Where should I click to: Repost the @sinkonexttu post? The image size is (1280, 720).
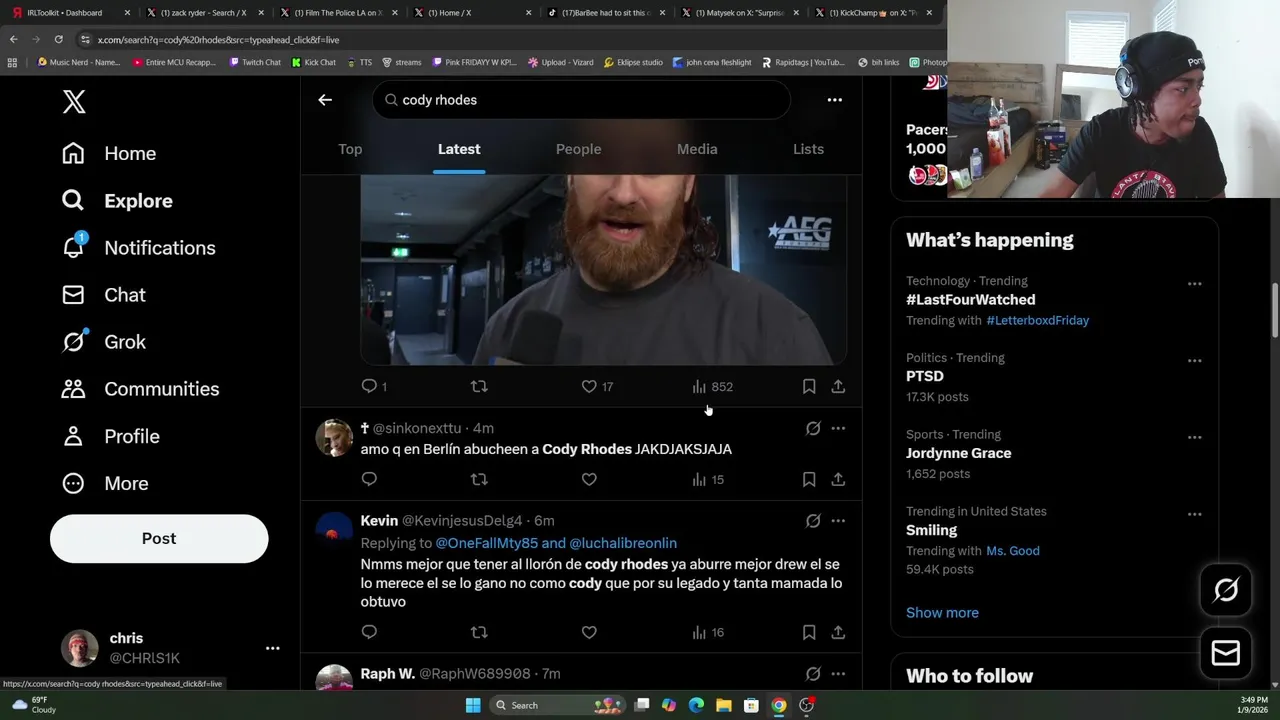[x=479, y=479]
